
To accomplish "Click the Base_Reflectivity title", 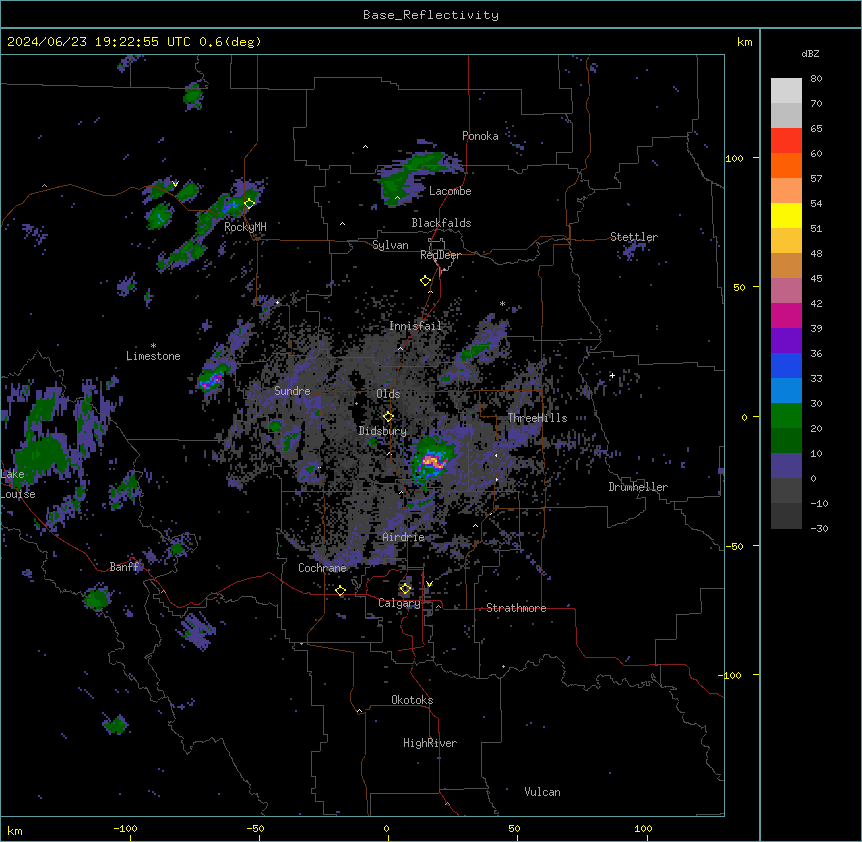I will coord(431,15).
